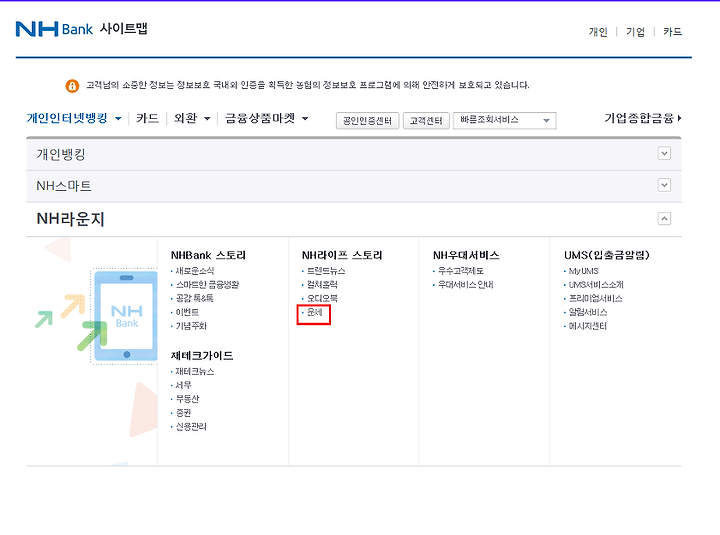720x535 pixels.
Task: Click the UMS(입출금알림) heading
Action: (607, 255)
